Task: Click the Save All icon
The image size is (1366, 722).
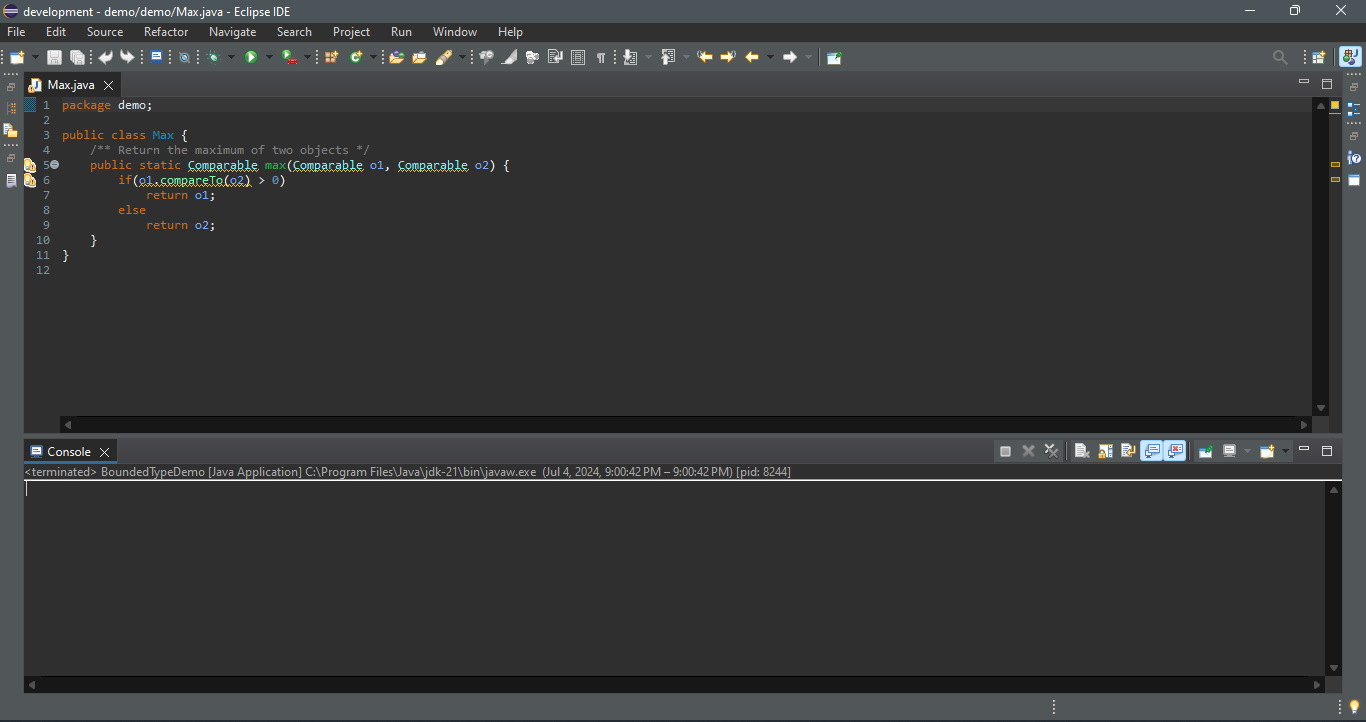Action: 77,57
